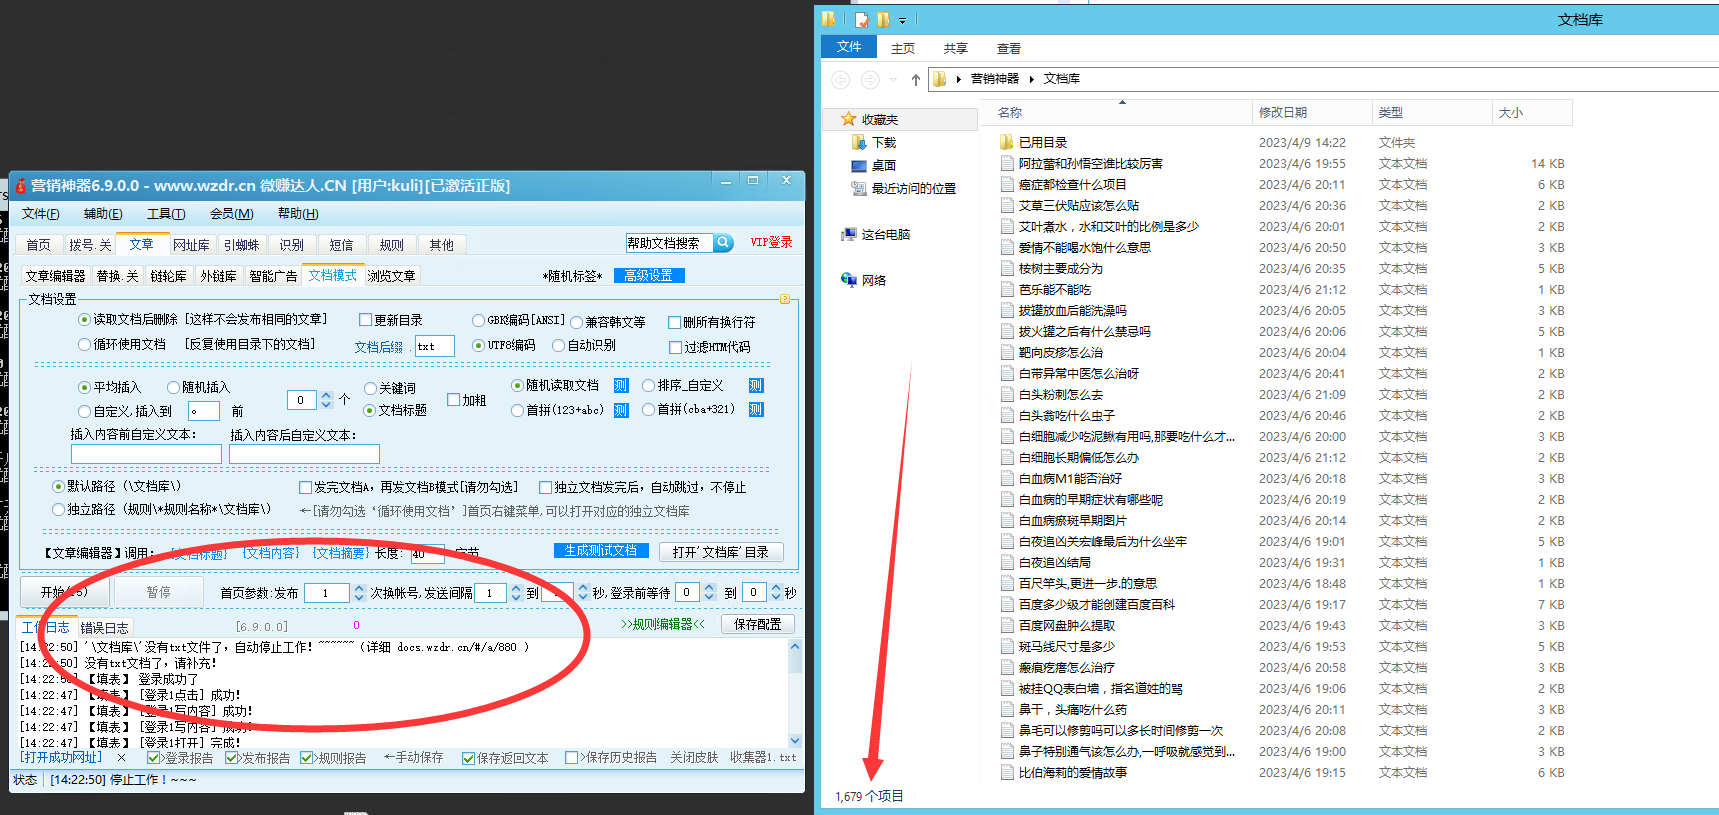Click the yellow help icon on 文档设置 panel
Image resolution: width=1719 pixels, height=815 pixels.
[785, 299]
